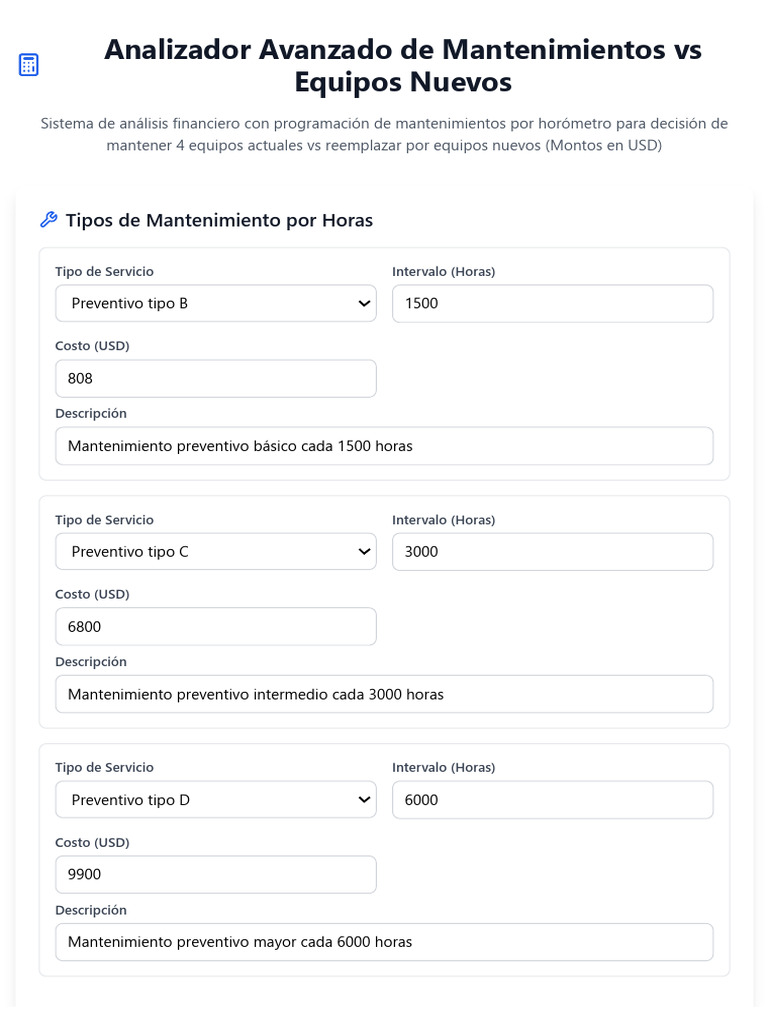
Task: Click the wrench icon by Tipos de Mantenimiento
Action: click(48, 220)
